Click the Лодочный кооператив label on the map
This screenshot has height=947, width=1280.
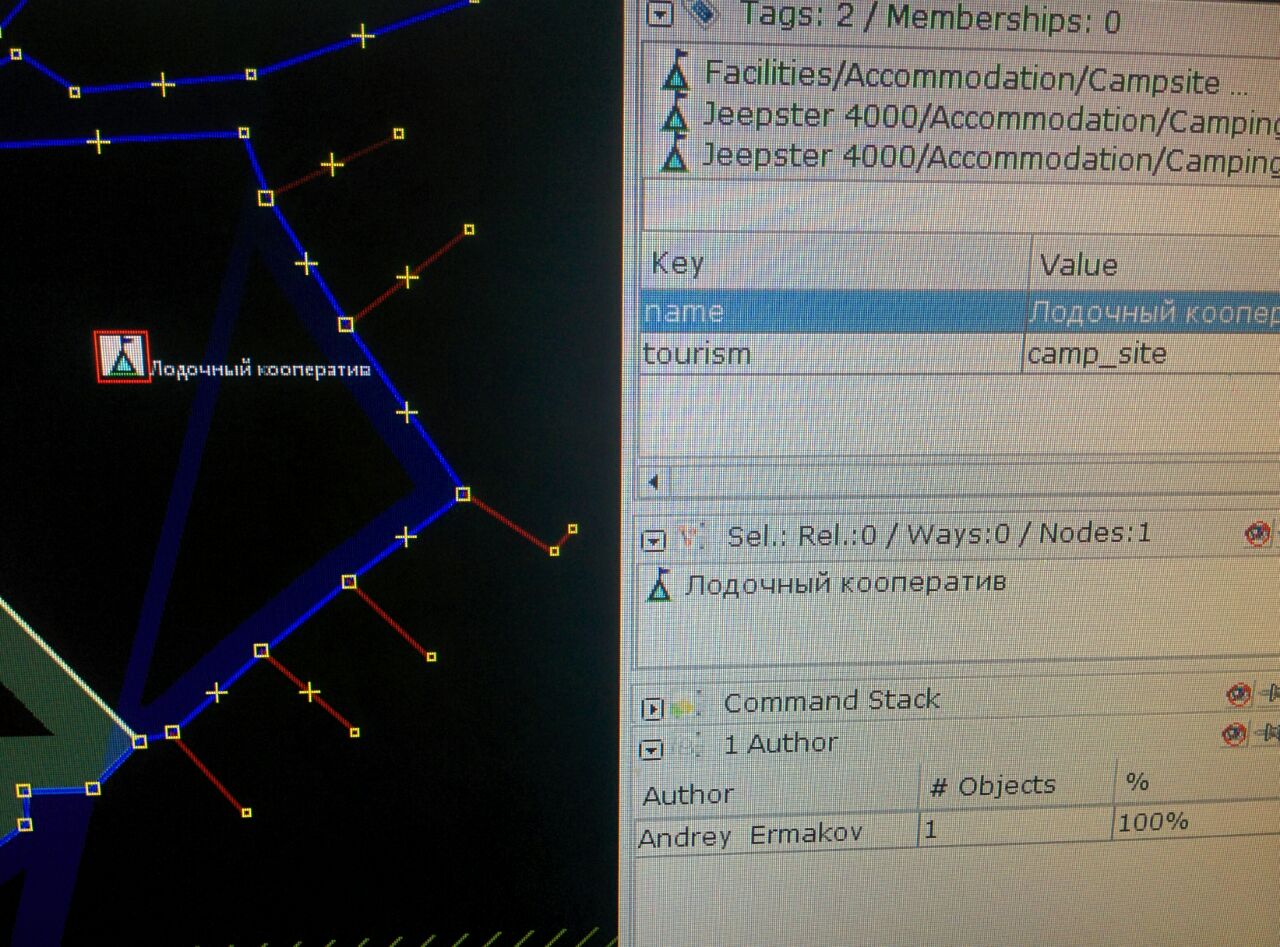pyautogui.click(x=260, y=371)
